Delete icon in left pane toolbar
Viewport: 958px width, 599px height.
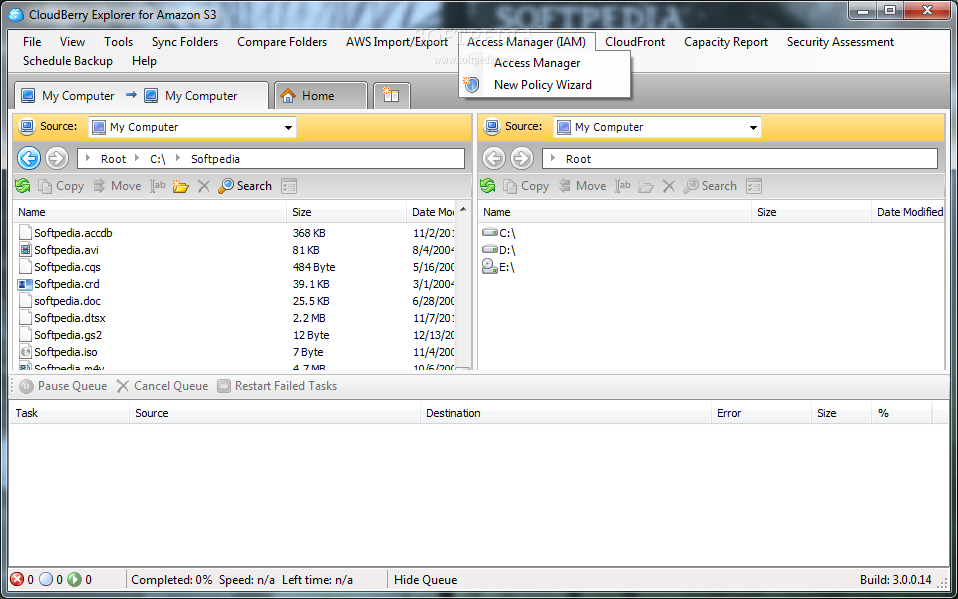(204, 186)
